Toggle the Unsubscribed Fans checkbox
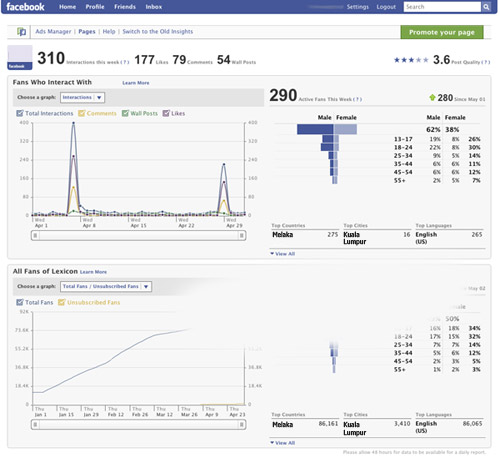Image resolution: width=500 pixels, height=458 pixels. pyautogui.click(x=61, y=302)
